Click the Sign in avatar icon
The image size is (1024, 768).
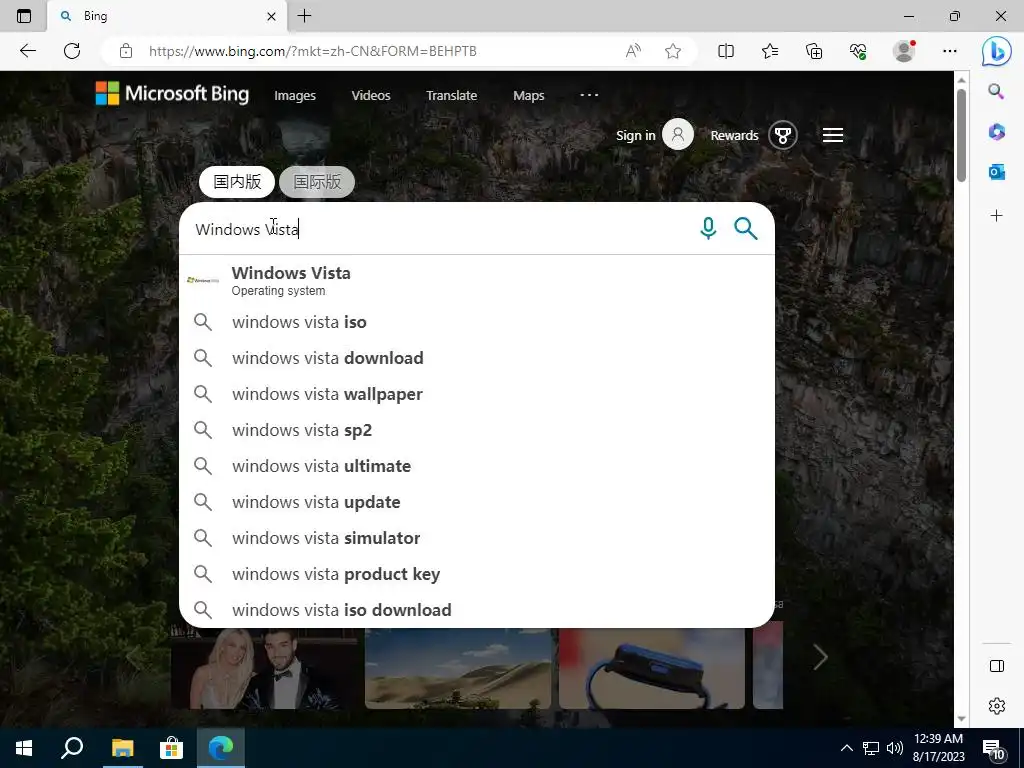[x=678, y=135]
